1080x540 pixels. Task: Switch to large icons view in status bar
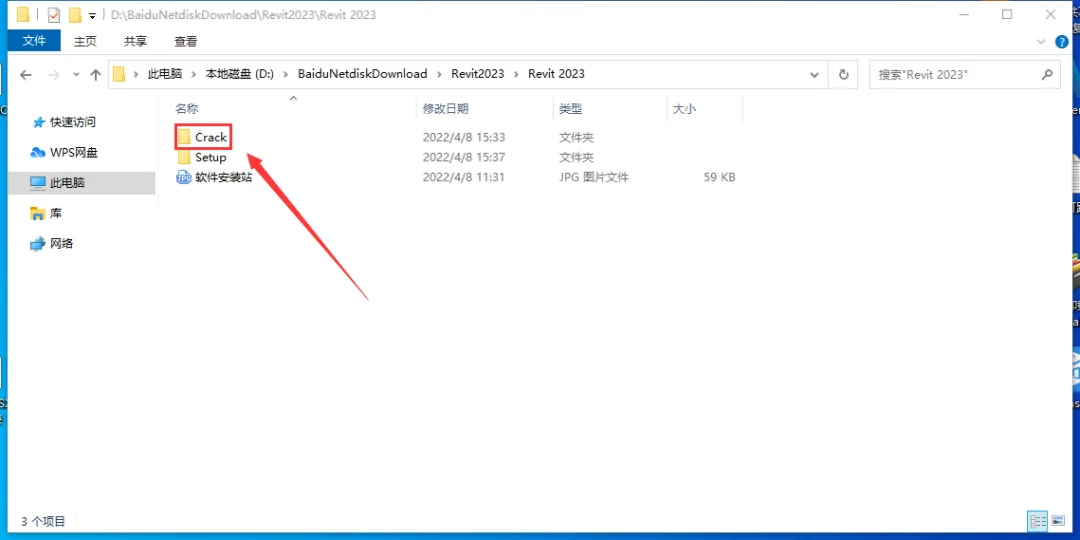tap(1059, 521)
